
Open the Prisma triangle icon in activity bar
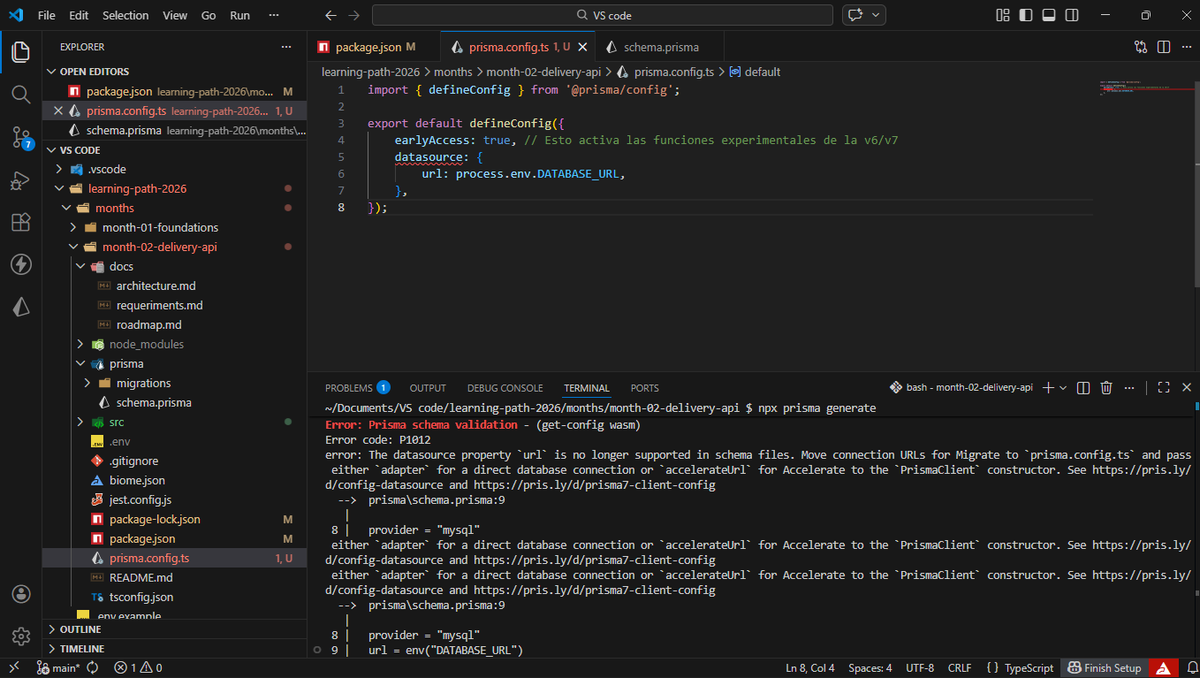[20, 307]
